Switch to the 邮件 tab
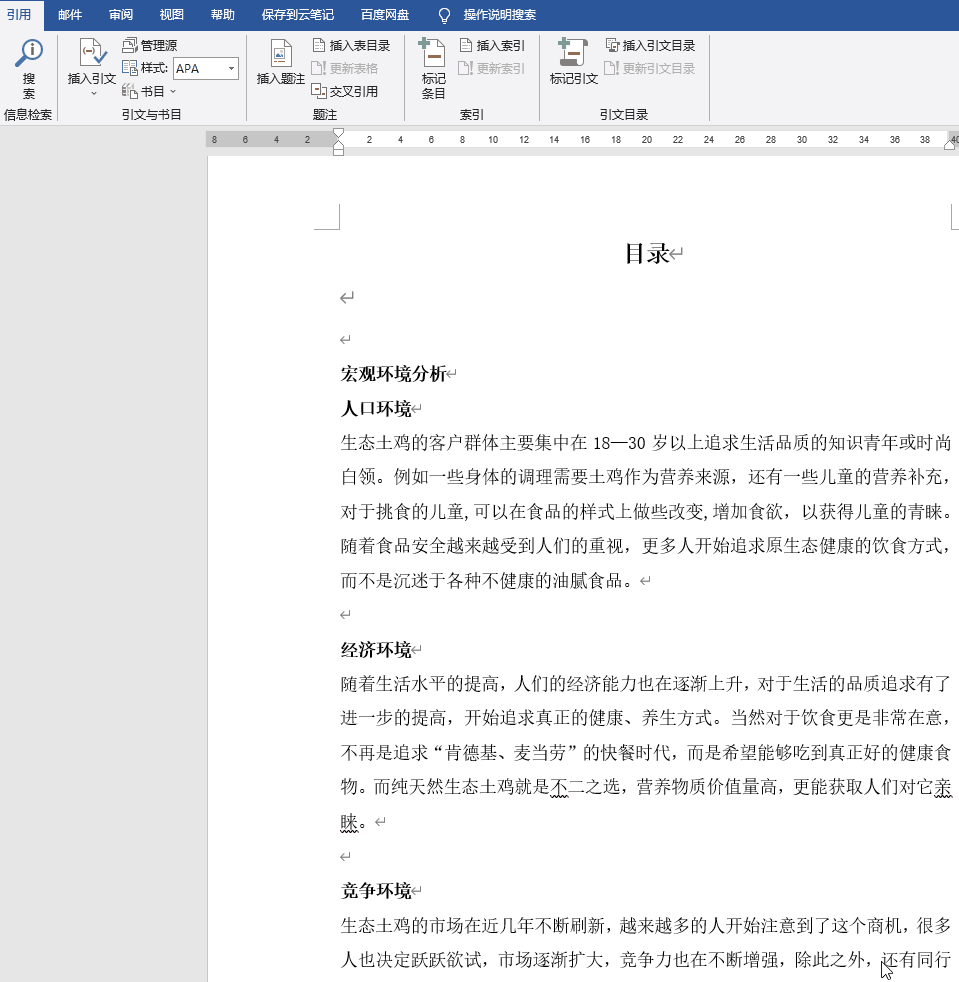The width and height of the screenshot is (959, 982). [x=70, y=15]
